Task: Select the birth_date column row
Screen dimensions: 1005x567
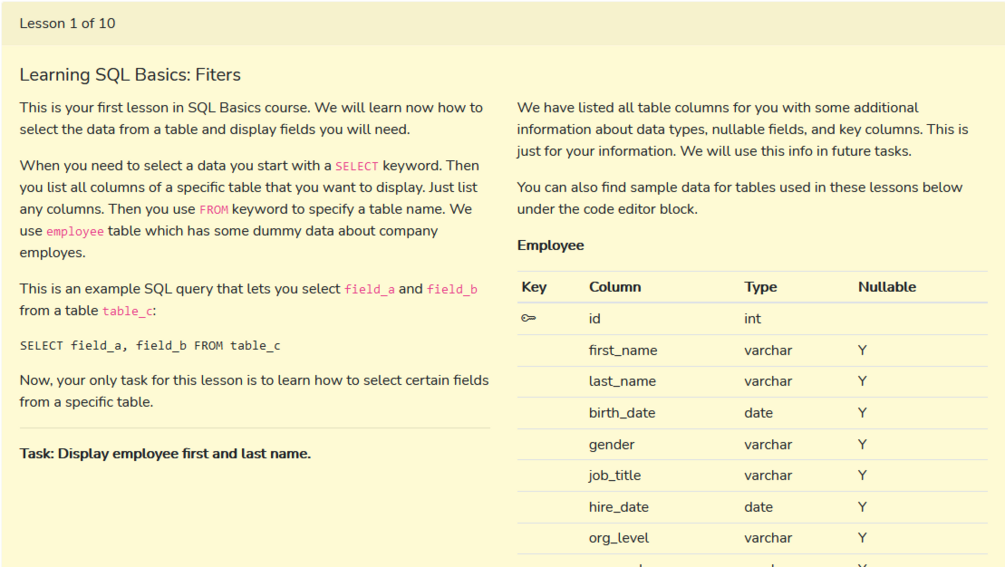Action: [622, 413]
